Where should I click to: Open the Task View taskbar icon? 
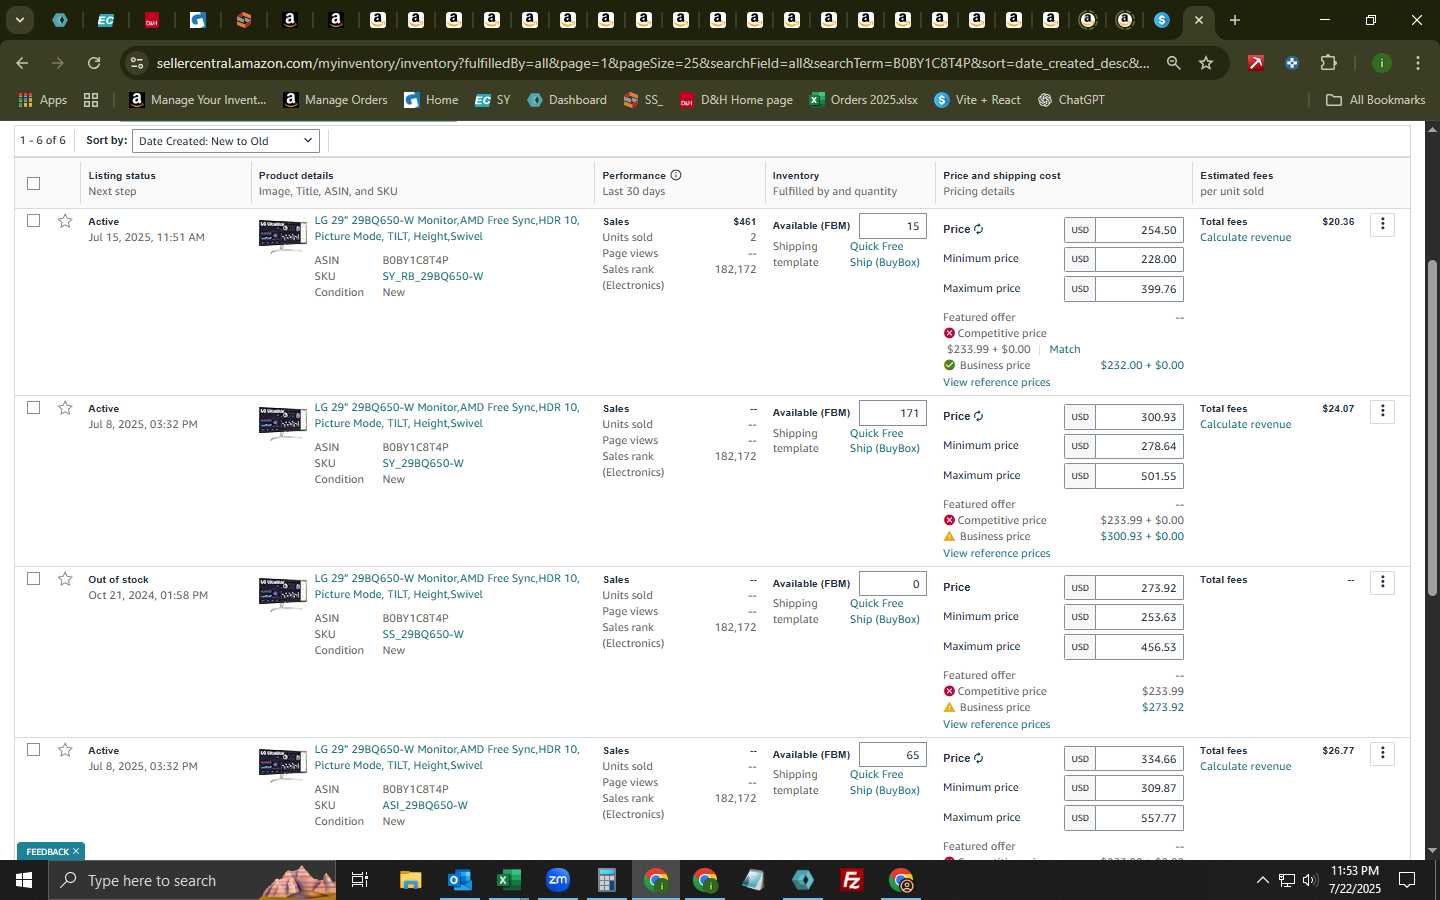point(360,880)
